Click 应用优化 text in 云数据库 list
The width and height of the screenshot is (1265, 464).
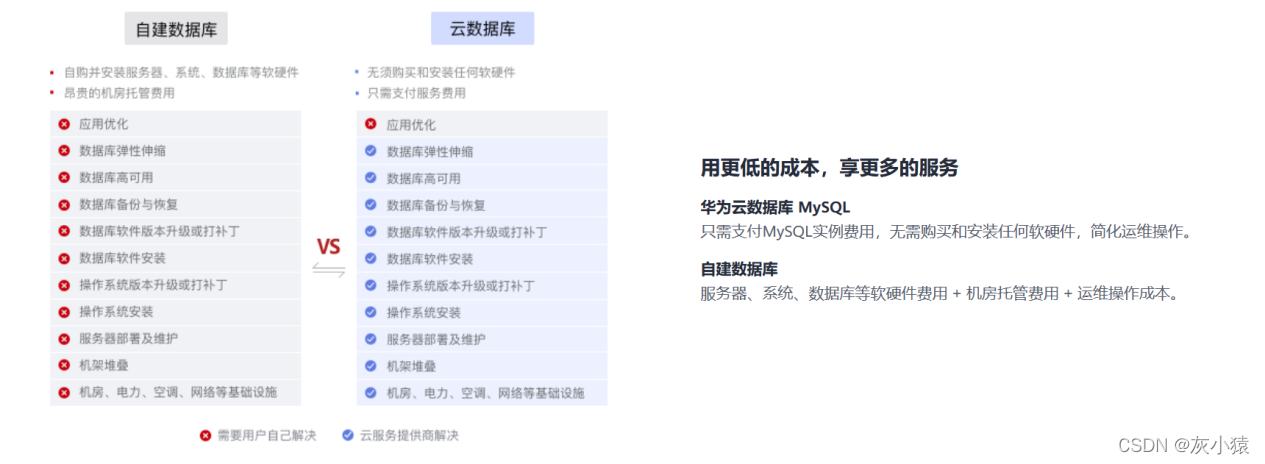411,125
